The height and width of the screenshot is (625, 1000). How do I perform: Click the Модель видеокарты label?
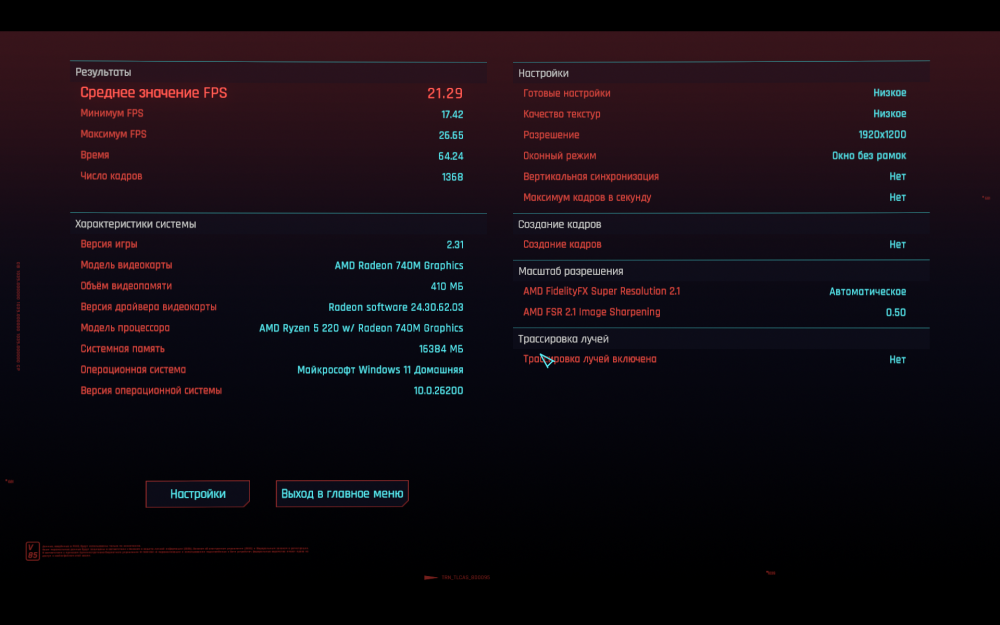tap(126, 265)
